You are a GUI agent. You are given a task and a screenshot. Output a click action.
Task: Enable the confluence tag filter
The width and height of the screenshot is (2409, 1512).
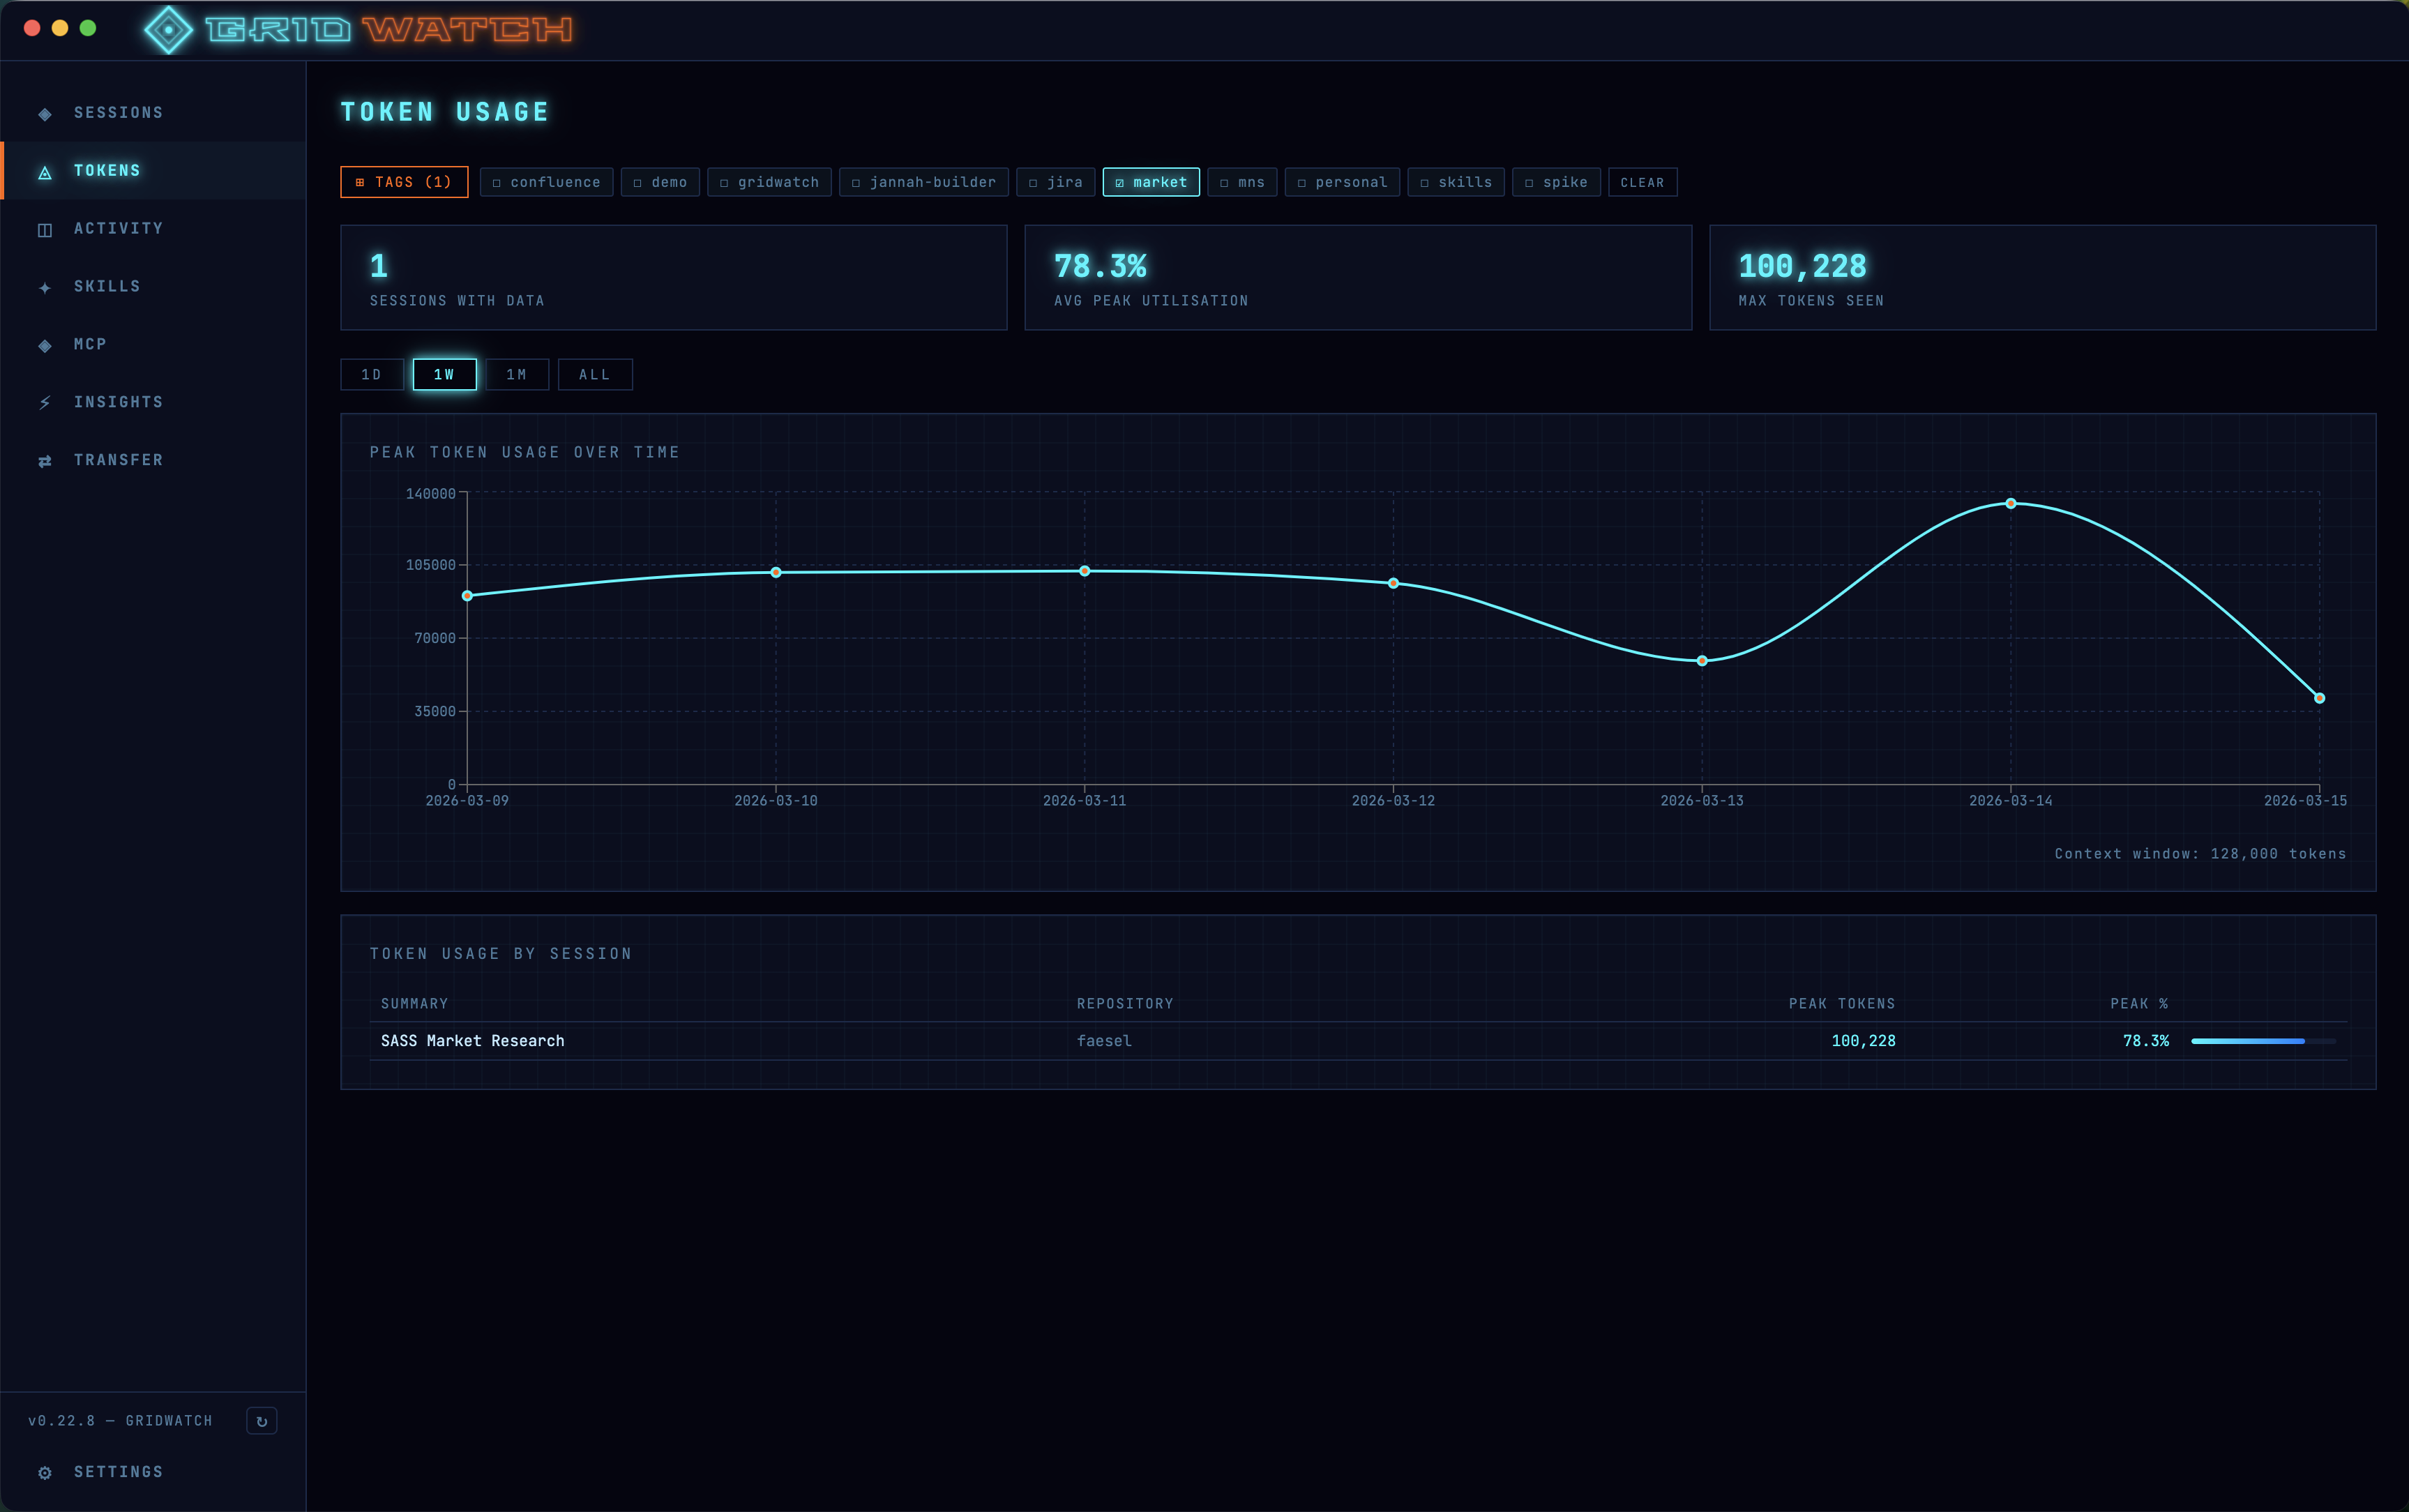(x=546, y=182)
